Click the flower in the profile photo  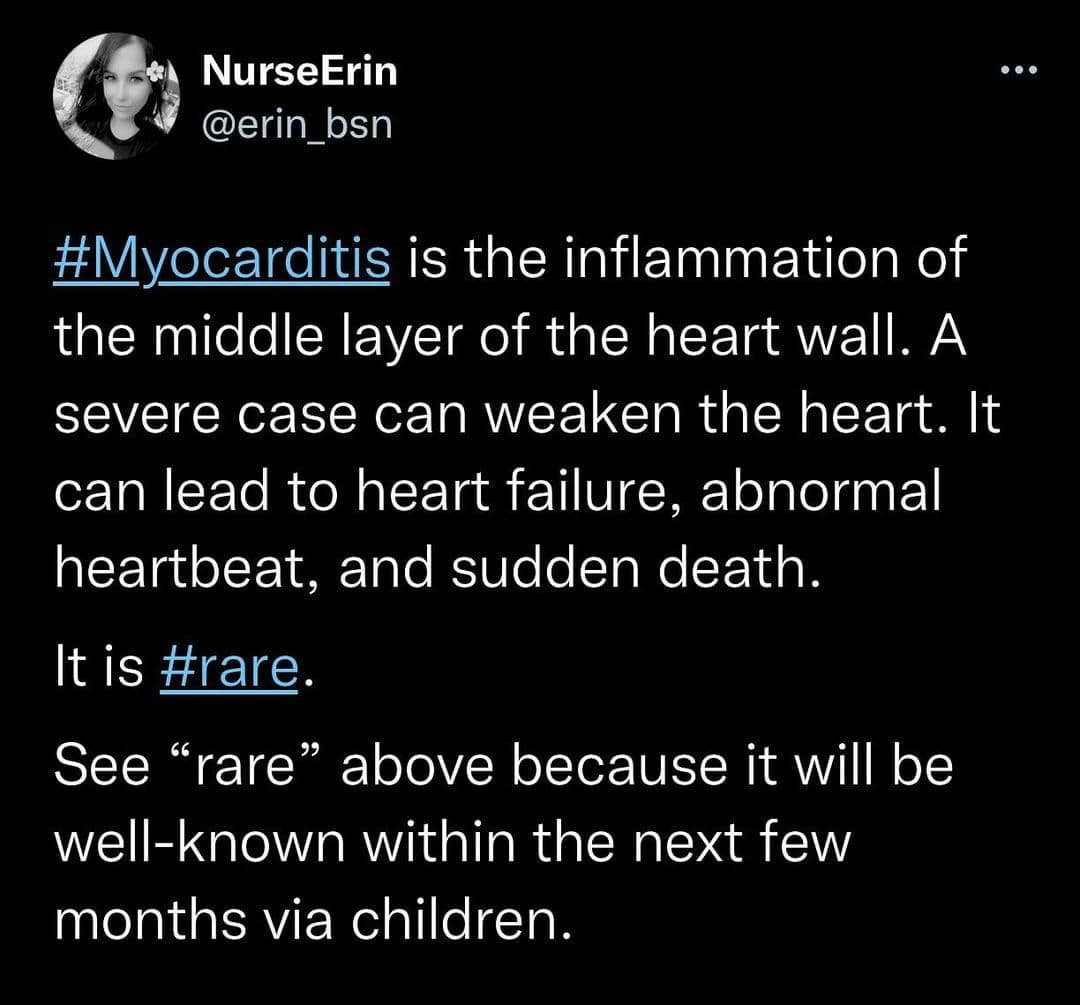click(x=157, y=70)
